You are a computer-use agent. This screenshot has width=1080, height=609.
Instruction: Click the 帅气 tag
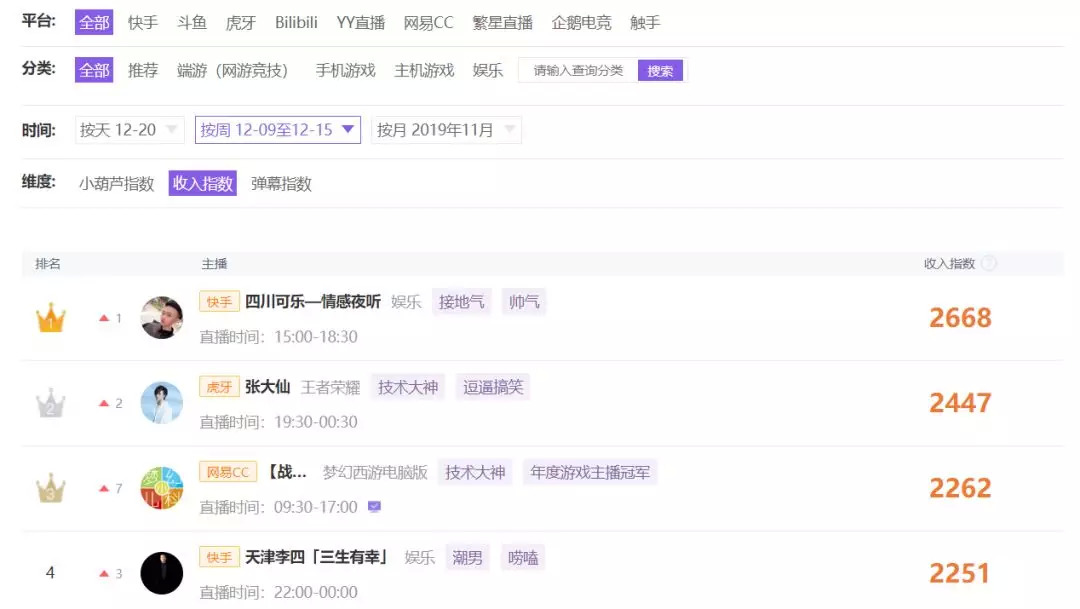524,302
